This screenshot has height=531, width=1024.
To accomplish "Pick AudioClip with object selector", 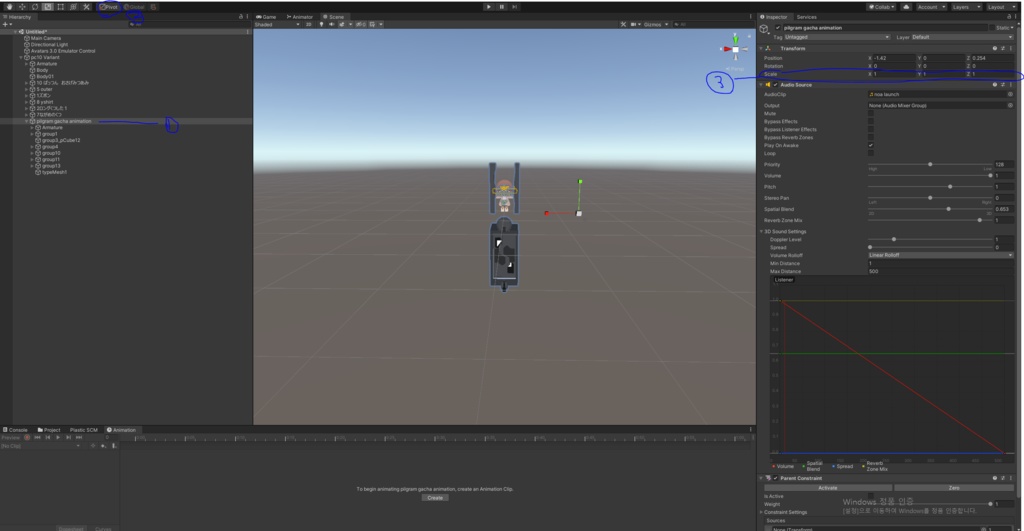I will tap(1010, 95).
